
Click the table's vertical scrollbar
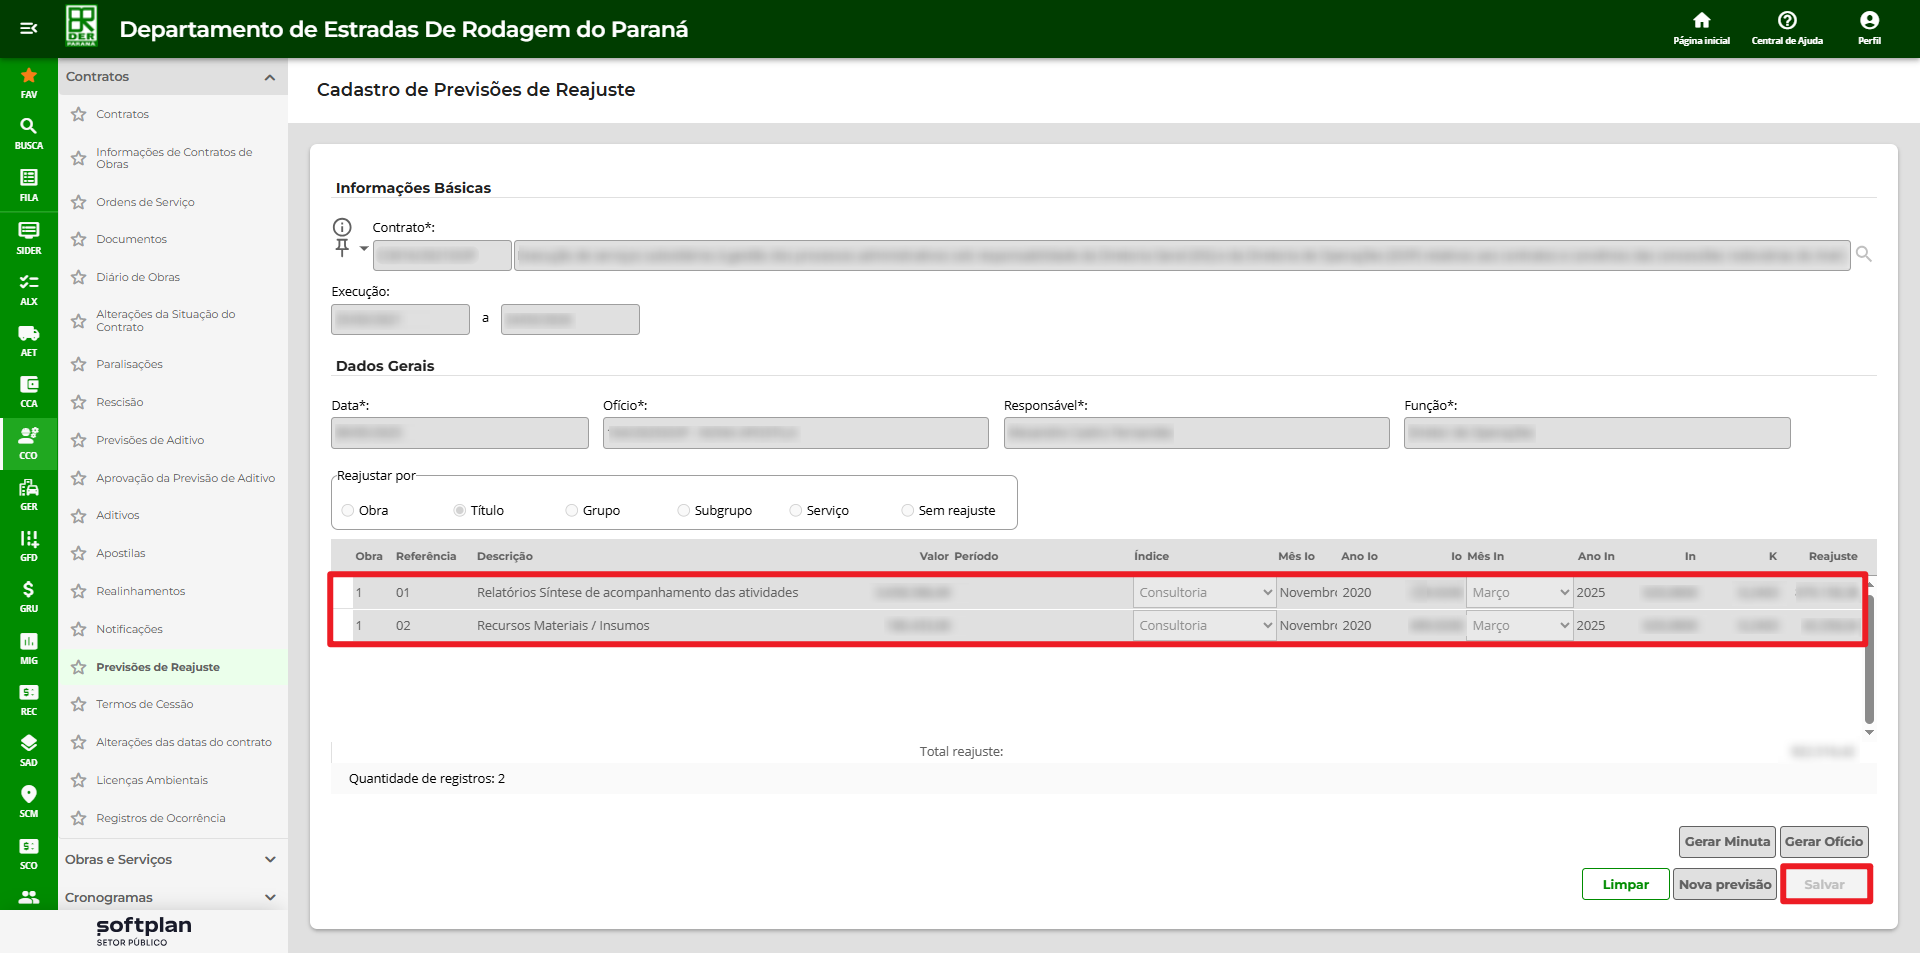point(1869,660)
